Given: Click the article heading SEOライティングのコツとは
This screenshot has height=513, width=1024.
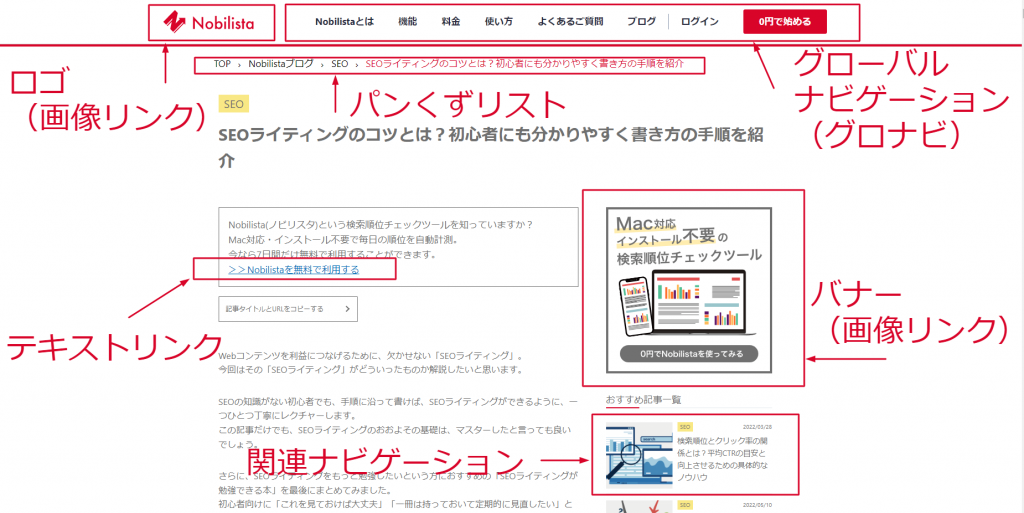Looking at the screenshot, I should click(491, 147).
